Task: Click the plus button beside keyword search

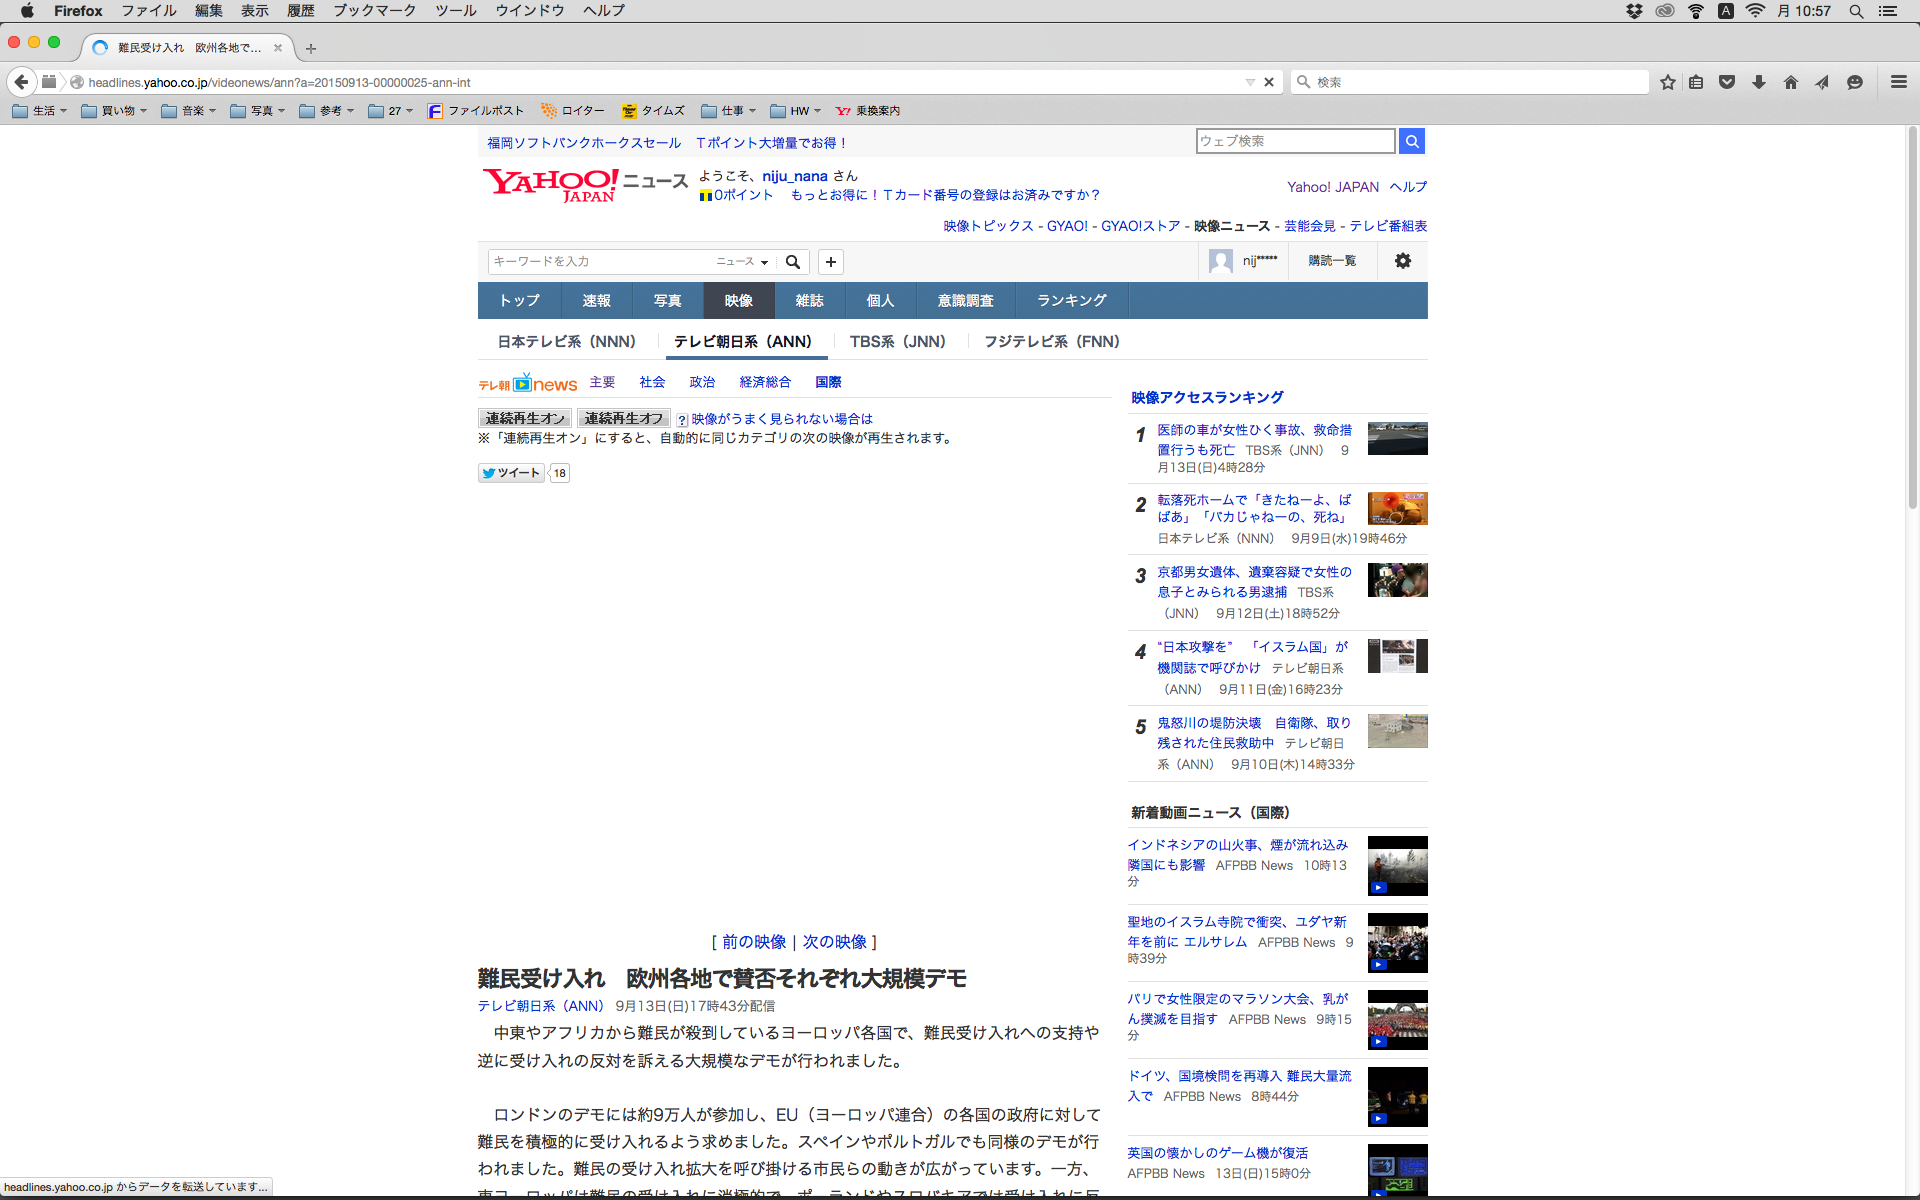Action: 830,262
